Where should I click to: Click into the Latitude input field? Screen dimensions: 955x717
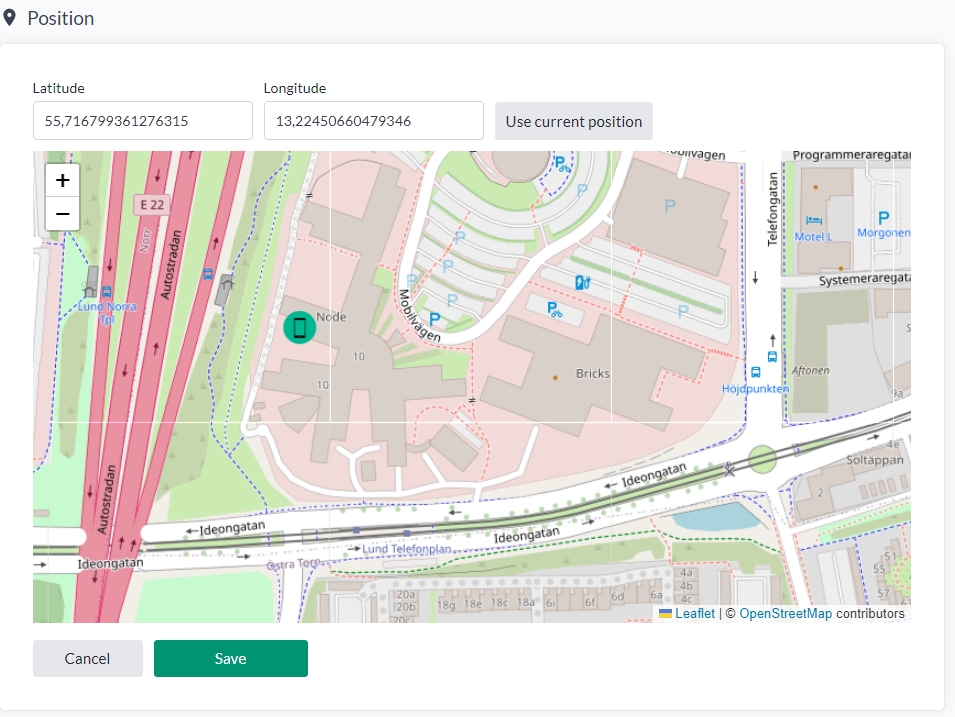(x=142, y=121)
